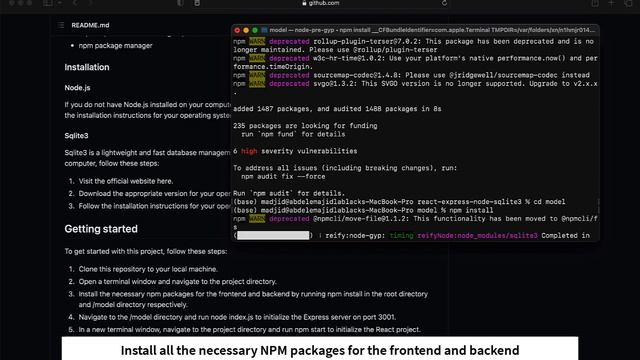Click rollup-plugin-terser deprecated warning line
The width and height of the screenshot is (640, 360).
click(413, 46)
